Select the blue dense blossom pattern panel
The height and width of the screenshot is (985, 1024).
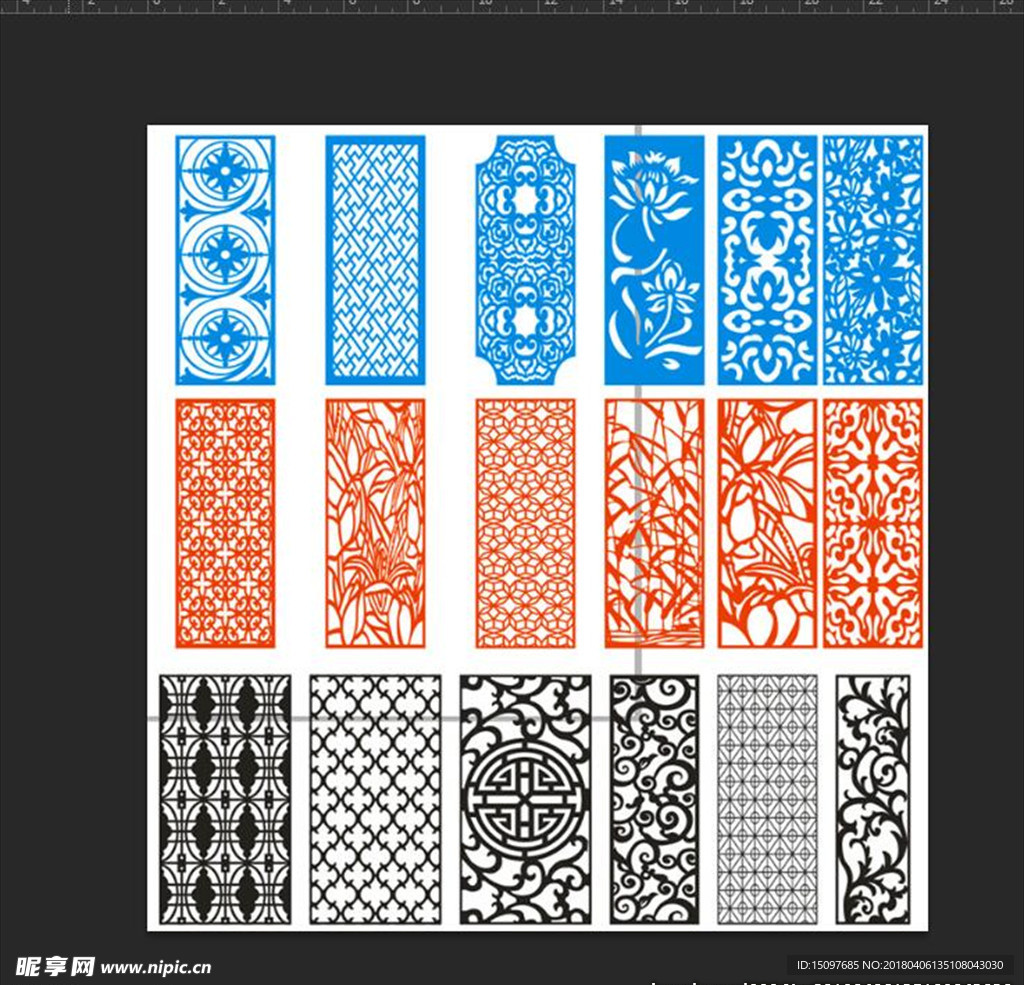[x=873, y=260]
